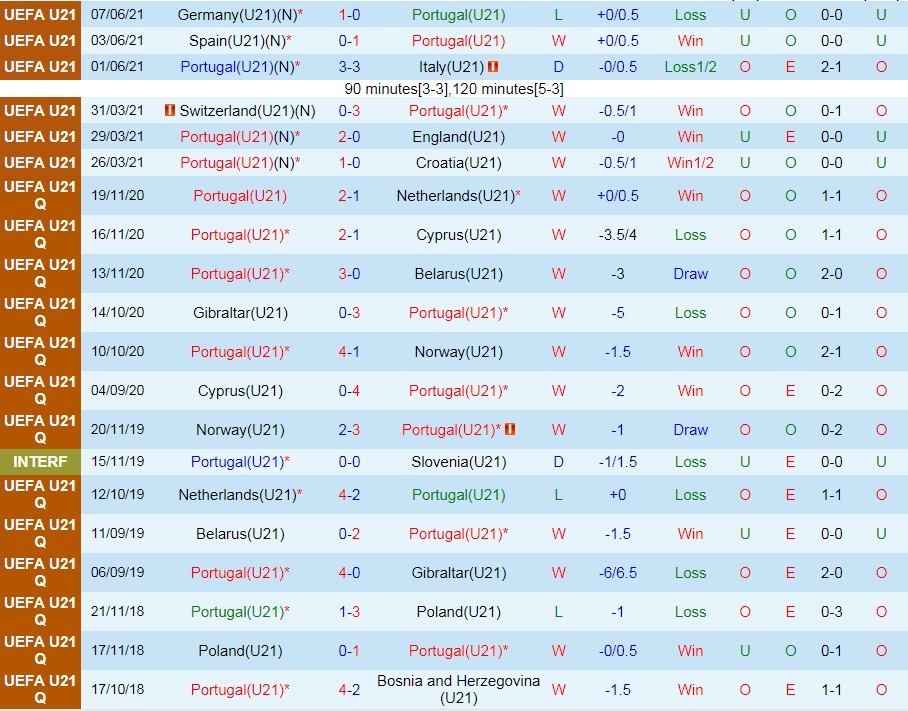The image size is (908, 711).
Task: Open Croatia(U21) team link
Action: (459, 163)
